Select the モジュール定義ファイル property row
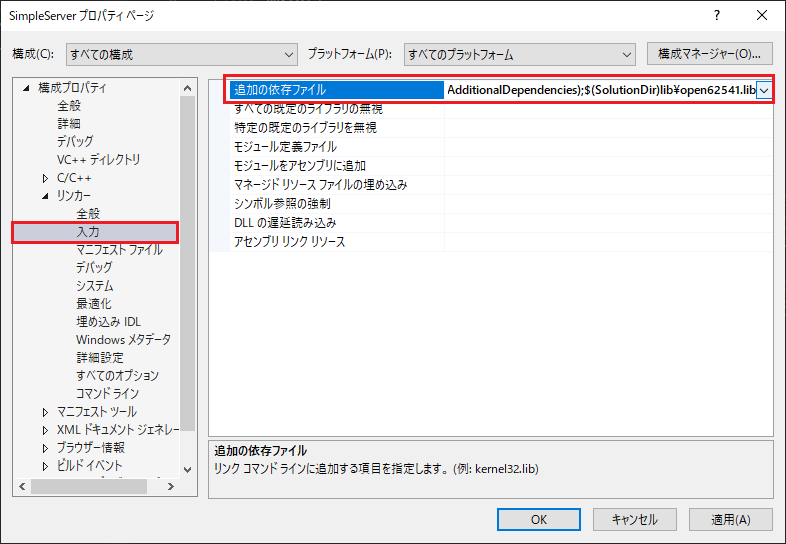786x544 pixels. coord(285,147)
